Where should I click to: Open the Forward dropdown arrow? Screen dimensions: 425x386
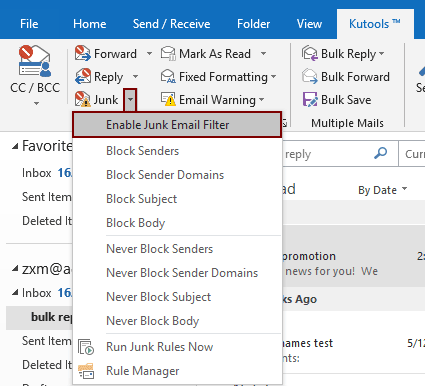pos(149,53)
